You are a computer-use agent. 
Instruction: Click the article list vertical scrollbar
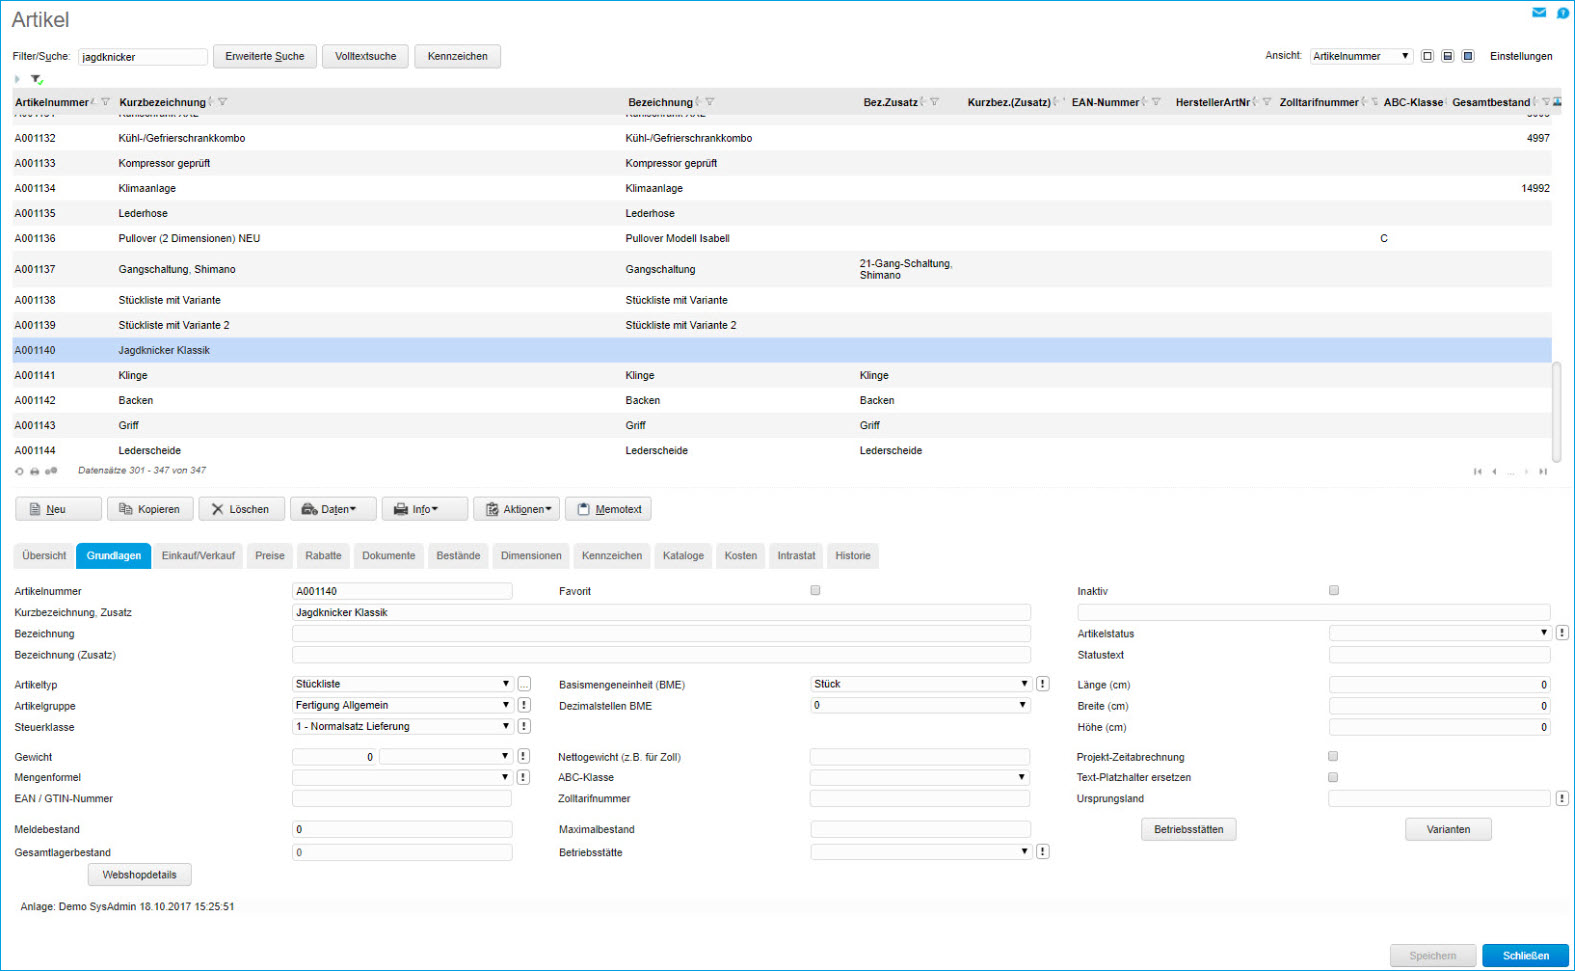1556,410
